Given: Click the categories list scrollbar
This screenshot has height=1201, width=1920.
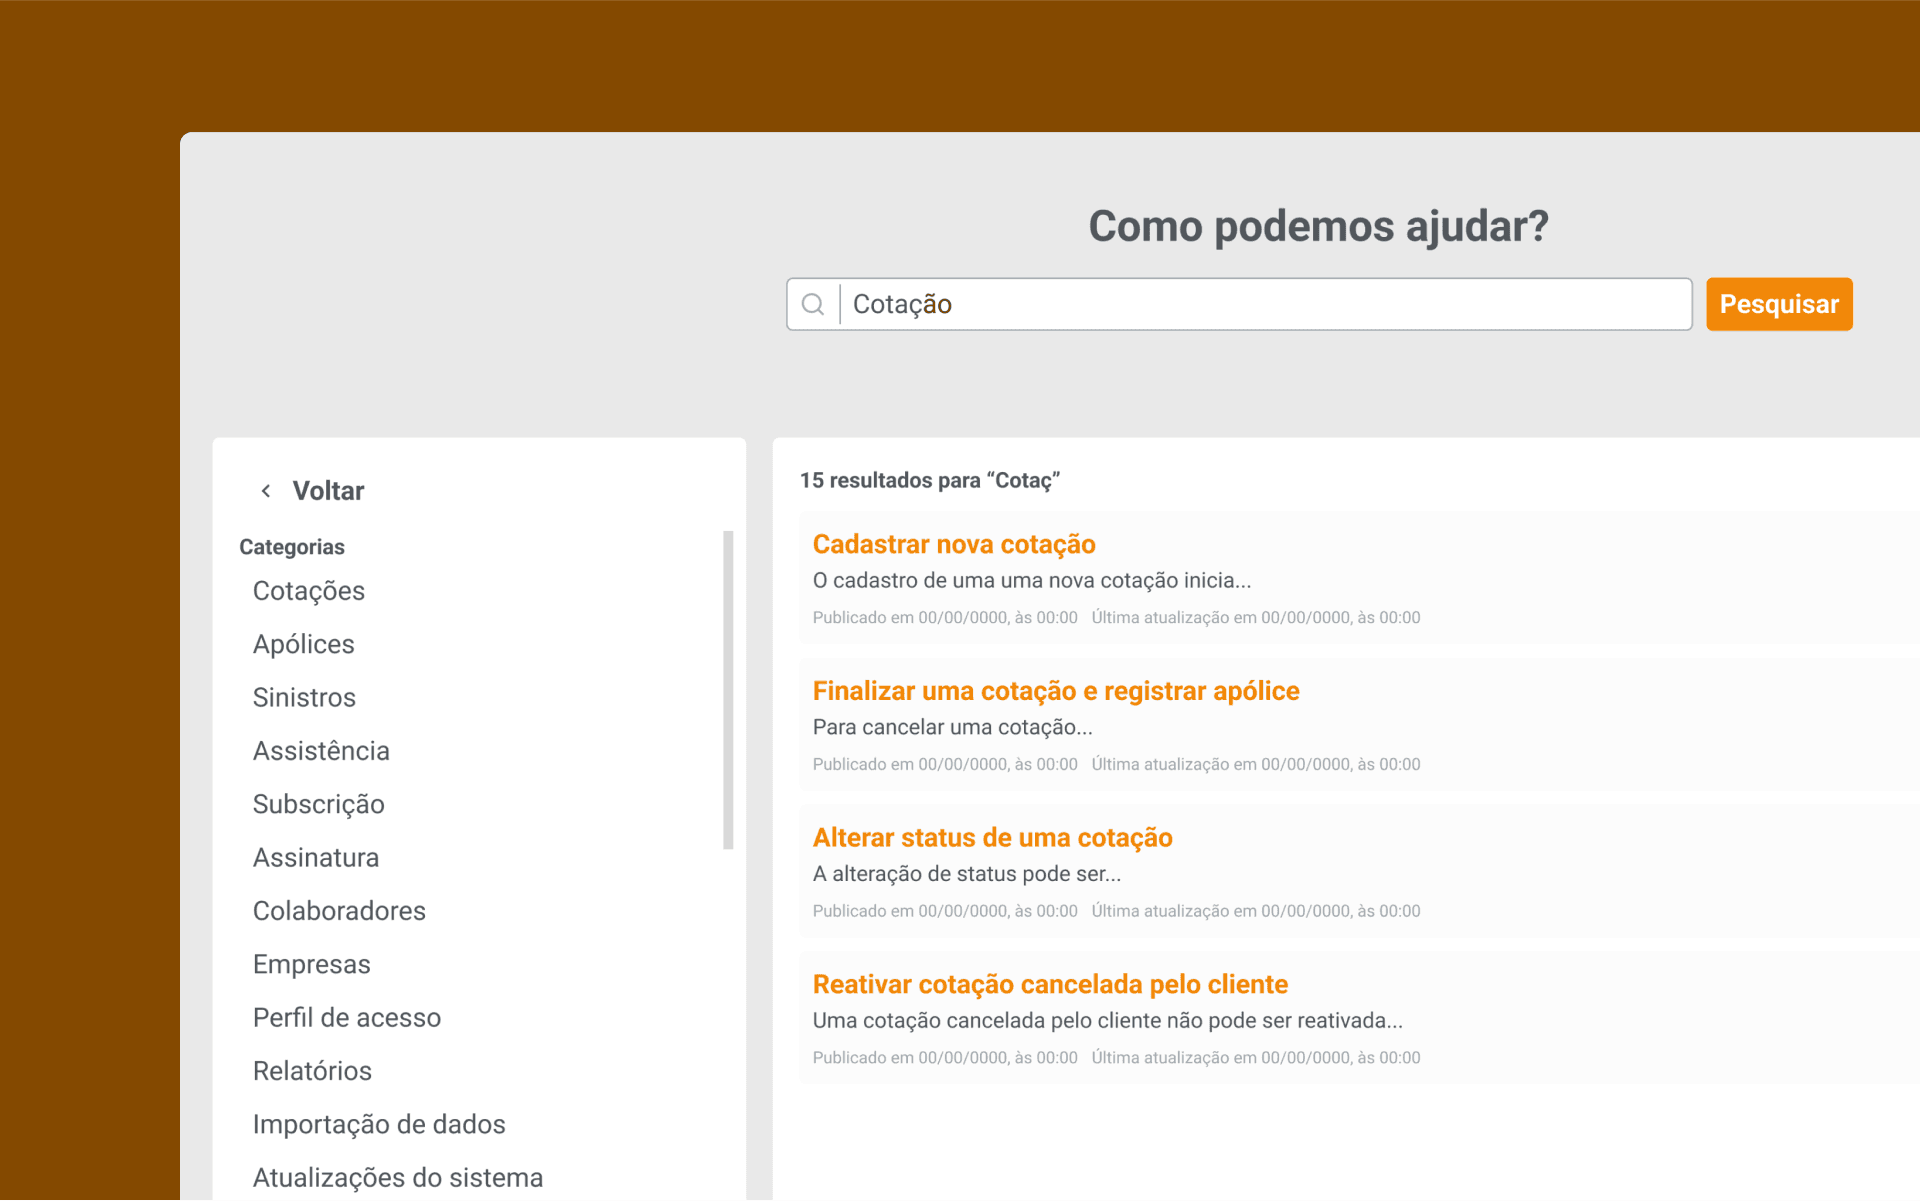Looking at the screenshot, I should 728,690.
